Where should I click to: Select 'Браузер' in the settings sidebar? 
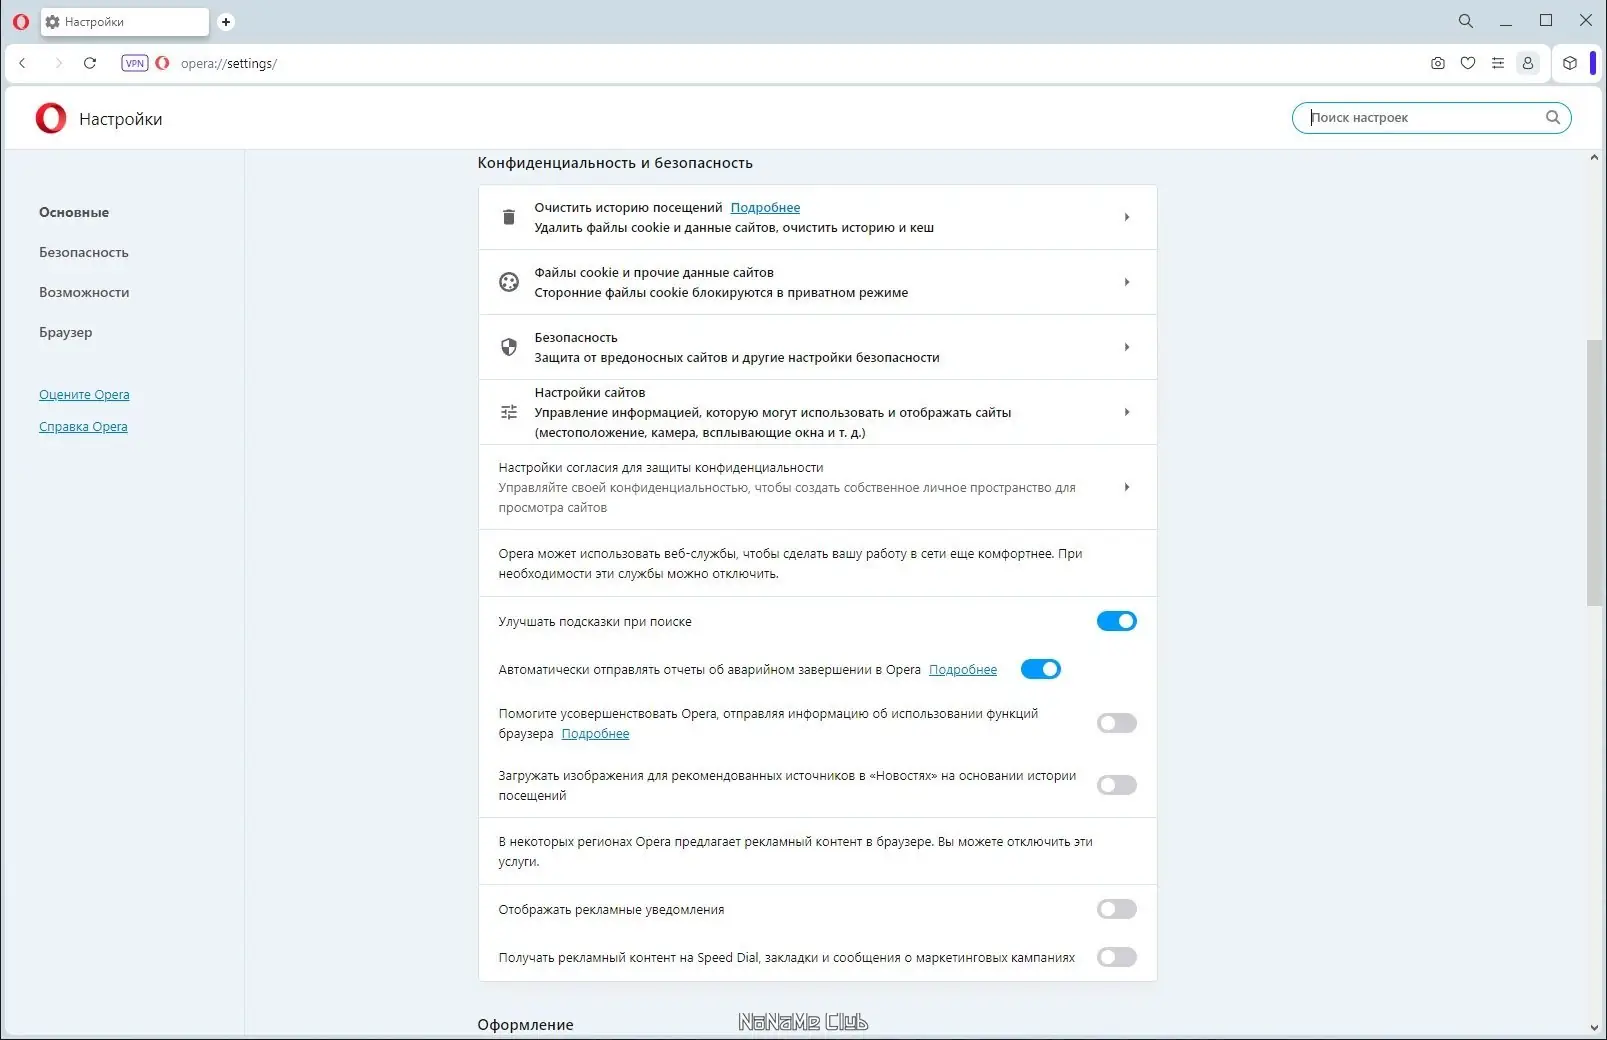coord(66,332)
